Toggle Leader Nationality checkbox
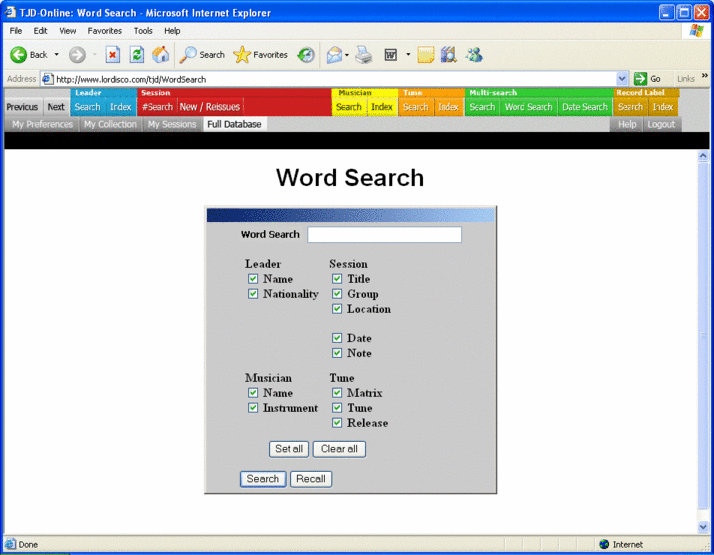 click(253, 294)
